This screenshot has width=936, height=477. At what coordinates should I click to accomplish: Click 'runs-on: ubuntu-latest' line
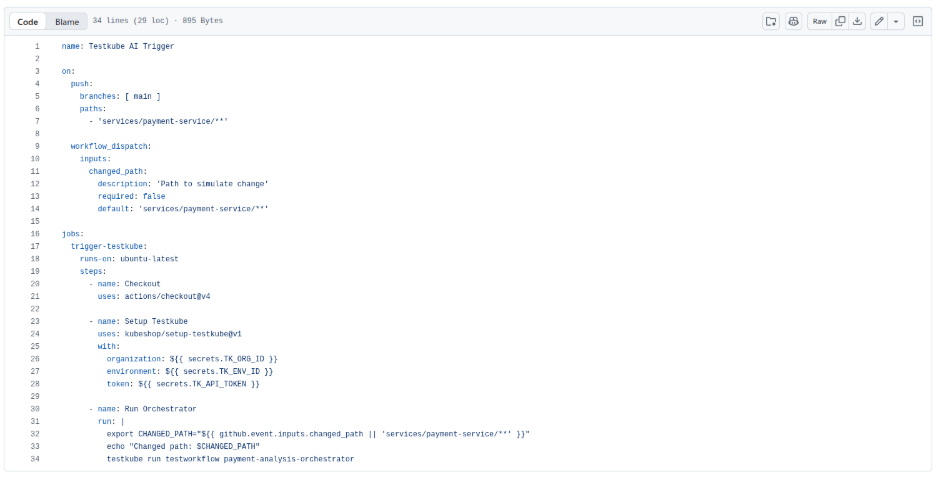(129, 258)
